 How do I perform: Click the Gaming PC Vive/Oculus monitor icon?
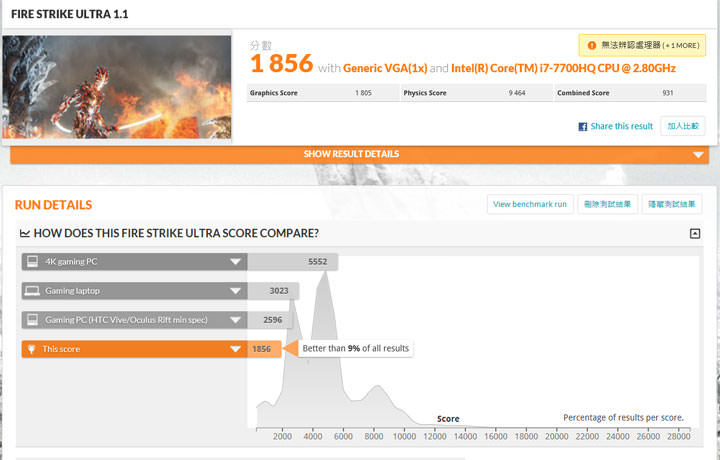coord(32,320)
